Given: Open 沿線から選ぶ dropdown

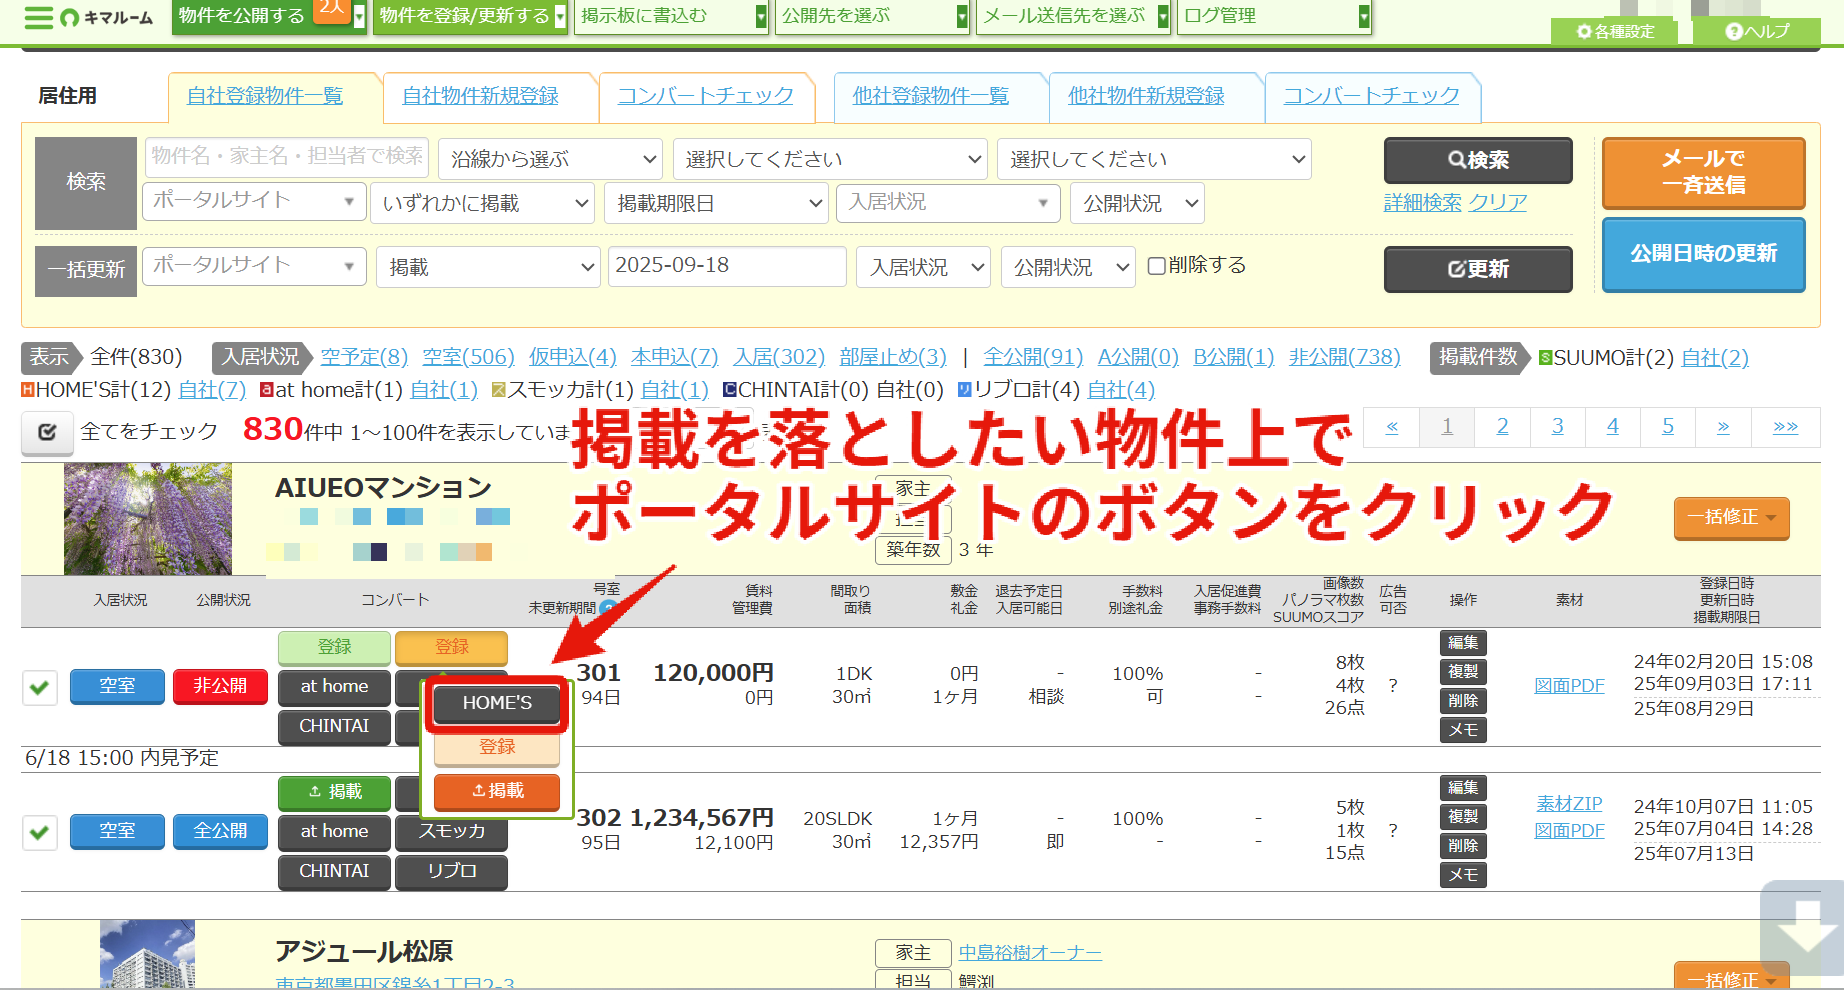Looking at the screenshot, I should point(551,159).
